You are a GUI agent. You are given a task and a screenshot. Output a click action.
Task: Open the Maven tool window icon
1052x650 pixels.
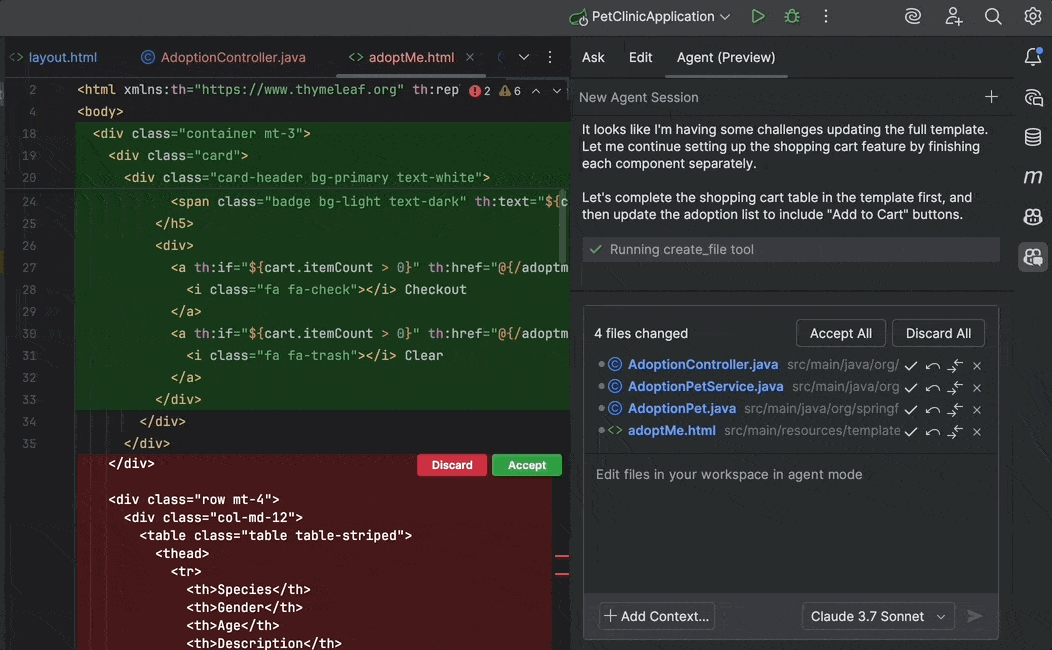point(1033,176)
